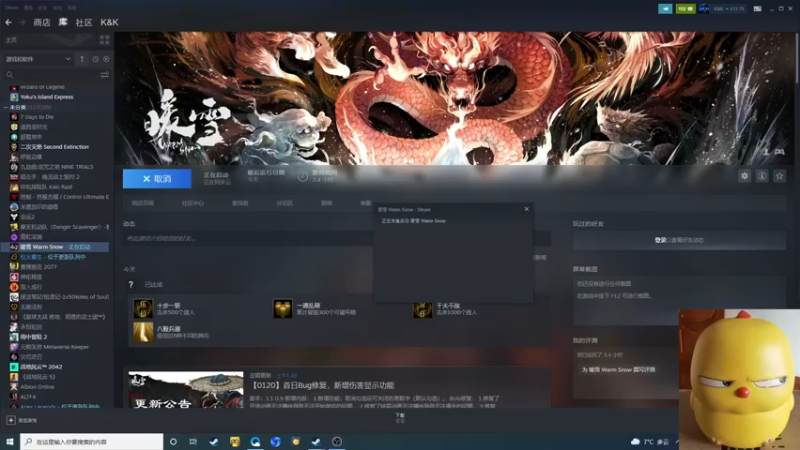Viewport: 800px width, 450px height.
Task: Select Warm Snow in game list
Action: [55, 247]
